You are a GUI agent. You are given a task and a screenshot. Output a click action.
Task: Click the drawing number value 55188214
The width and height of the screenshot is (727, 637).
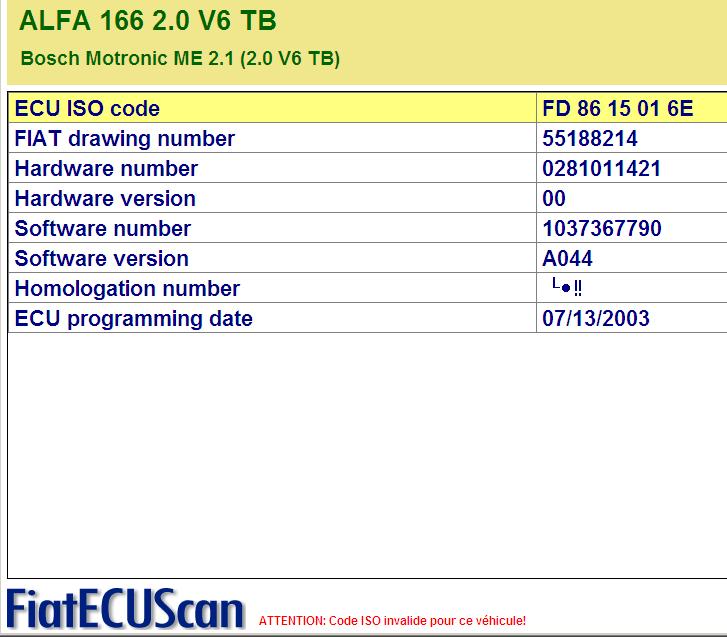(590, 138)
